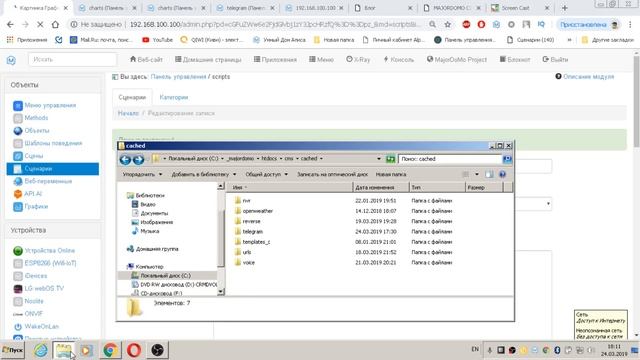This screenshot has width=640, height=360.
Task: Click Выйти to log out
Action: coord(555,60)
